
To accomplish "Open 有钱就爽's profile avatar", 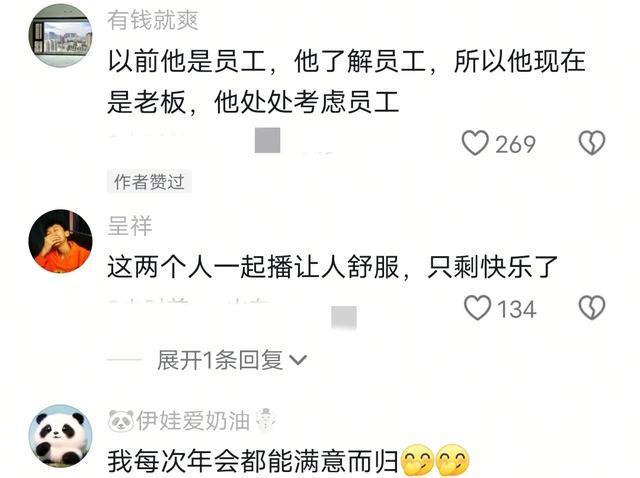I will 60,36.
